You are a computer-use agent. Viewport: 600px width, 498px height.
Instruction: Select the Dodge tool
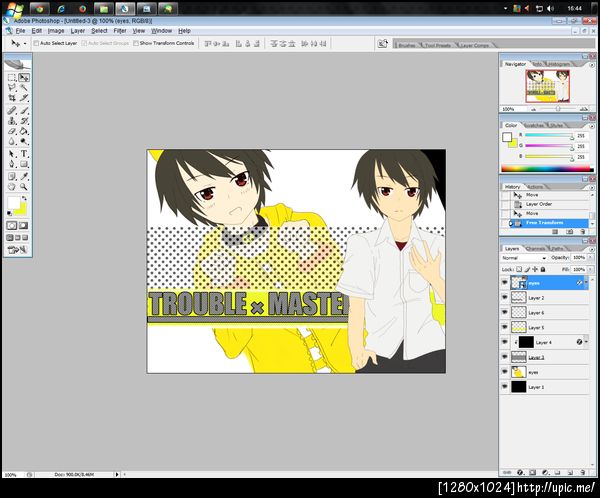click(24, 142)
